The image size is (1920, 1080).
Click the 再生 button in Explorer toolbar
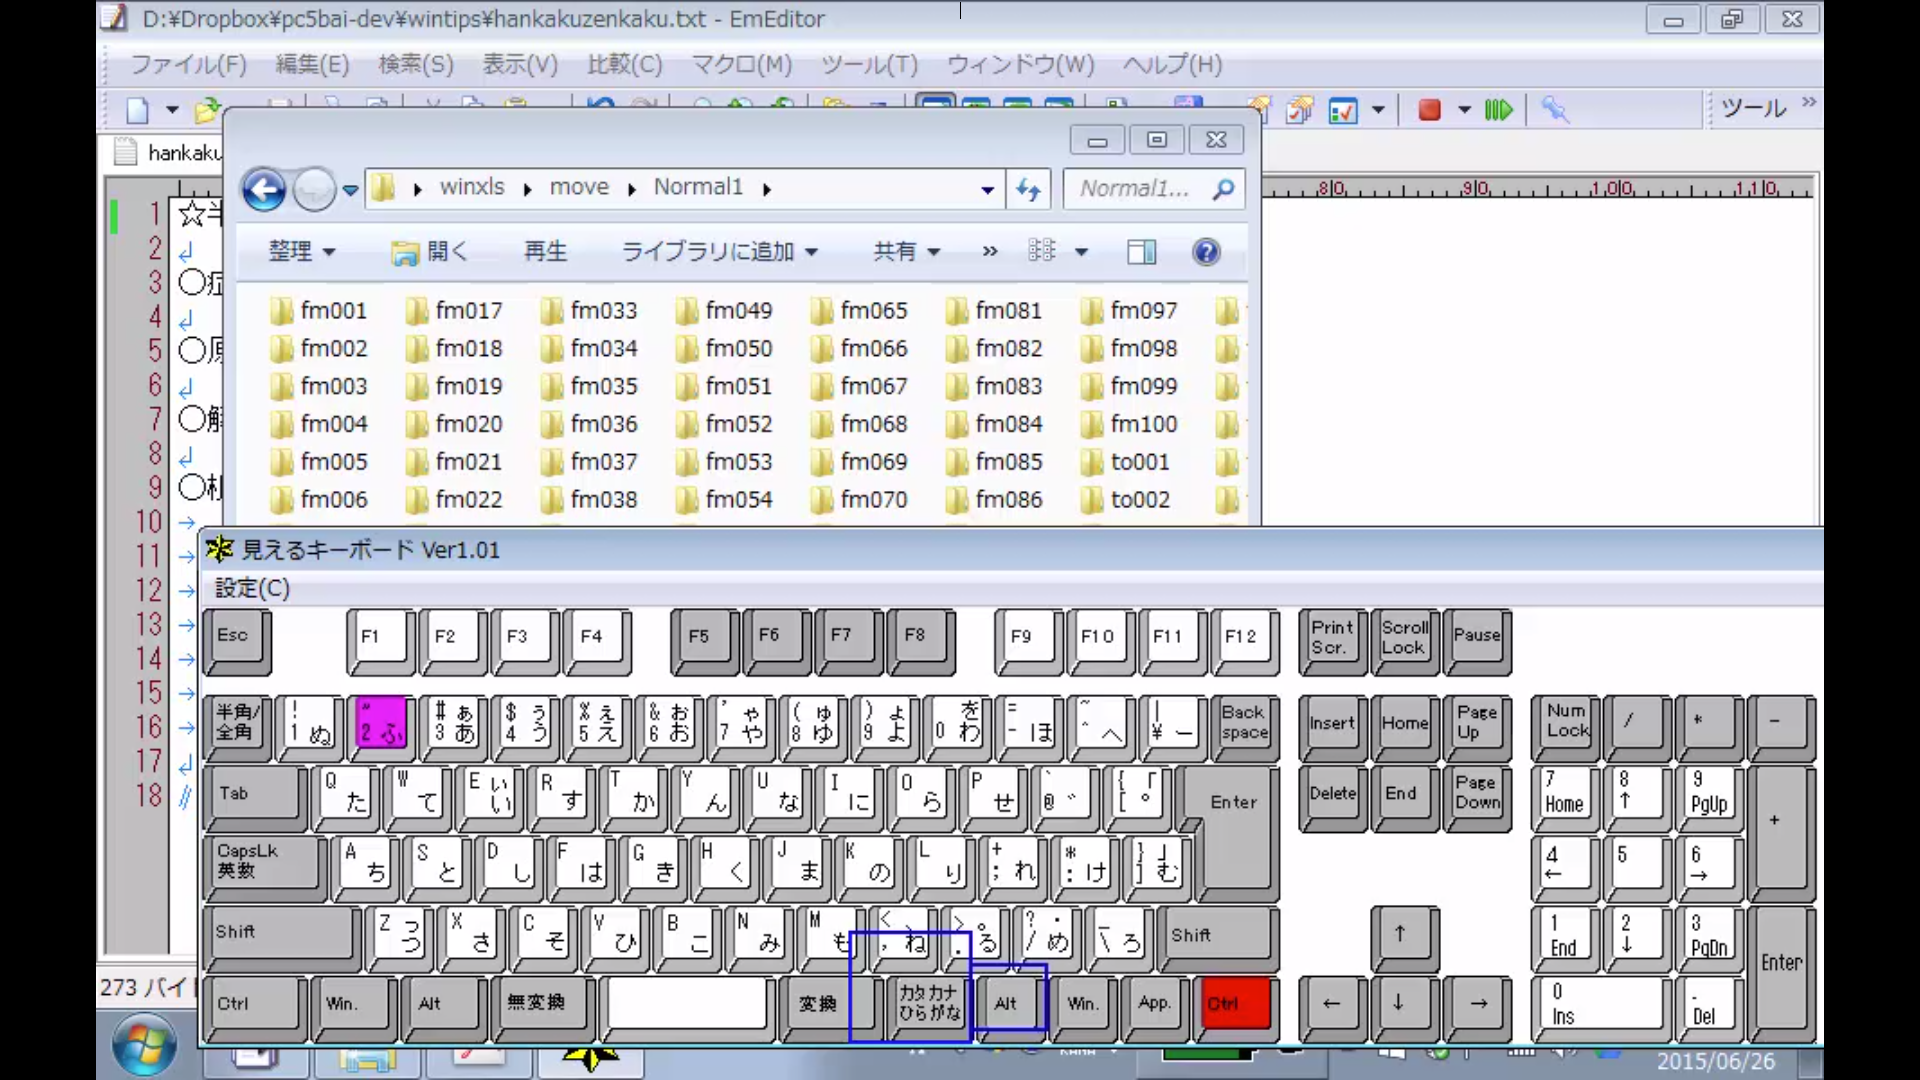pyautogui.click(x=545, y=252)
